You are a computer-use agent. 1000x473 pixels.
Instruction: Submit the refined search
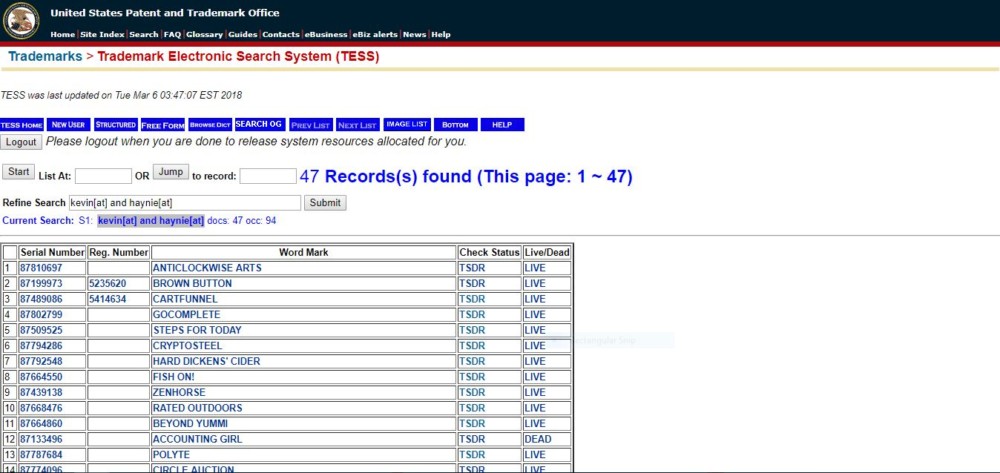pyautogui.click(x=325, y=203)
